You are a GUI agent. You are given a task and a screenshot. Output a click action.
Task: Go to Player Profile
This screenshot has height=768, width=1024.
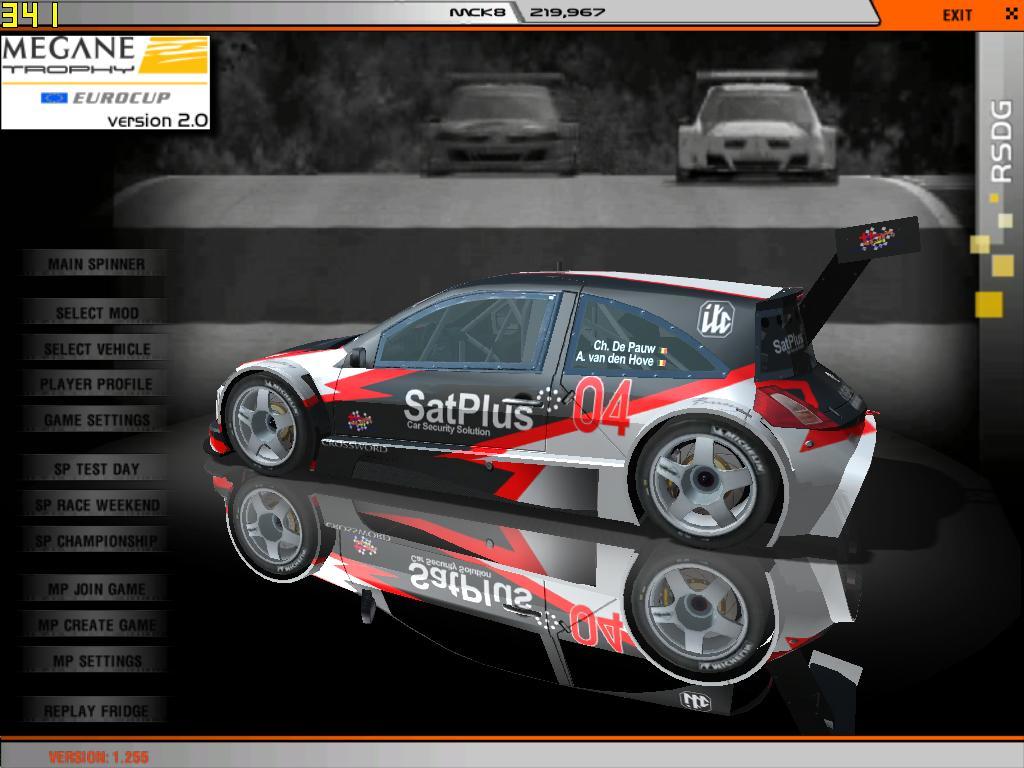(x=96, y=385)
